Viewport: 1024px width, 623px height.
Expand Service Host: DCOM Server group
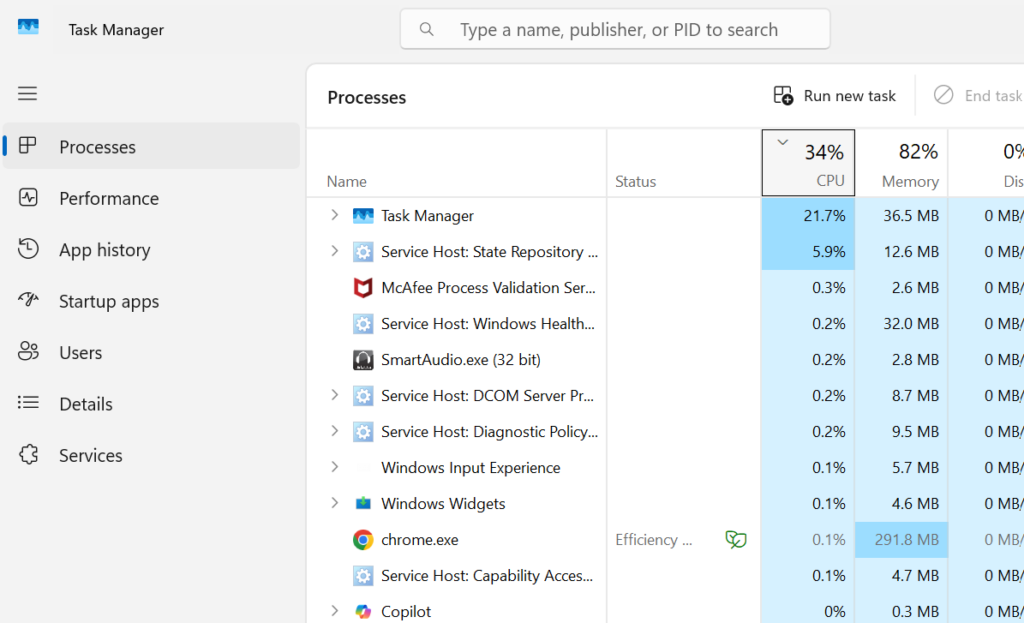334,395
